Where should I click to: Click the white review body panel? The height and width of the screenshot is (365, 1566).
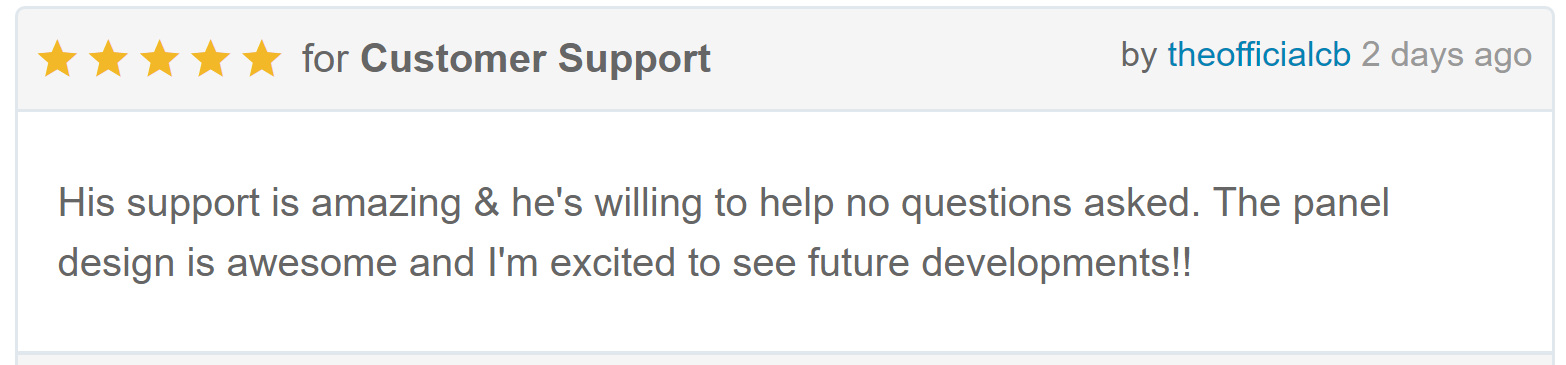[x=783, y=232]
